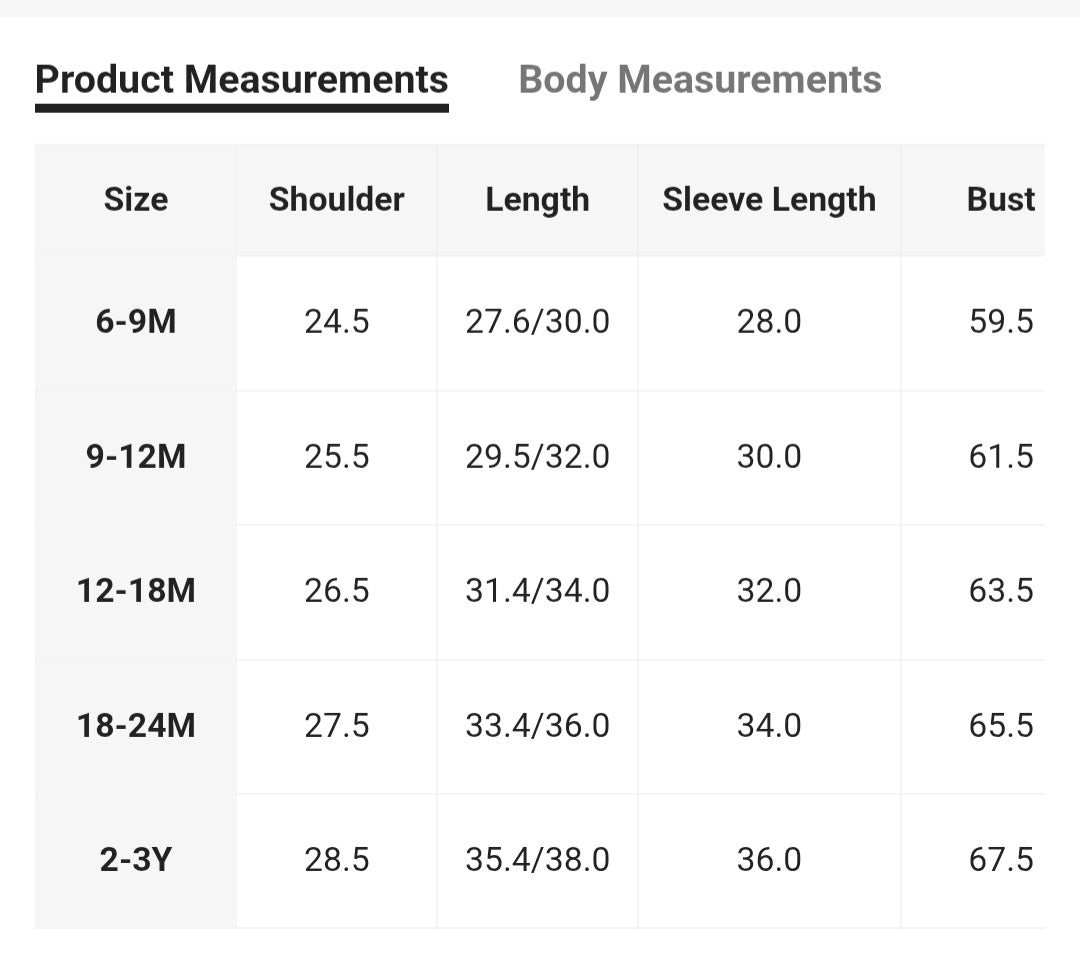Click bust value 65.5 for 18-24M
The width and height of the screenshot is (1080, 957).
point(1000,725)
